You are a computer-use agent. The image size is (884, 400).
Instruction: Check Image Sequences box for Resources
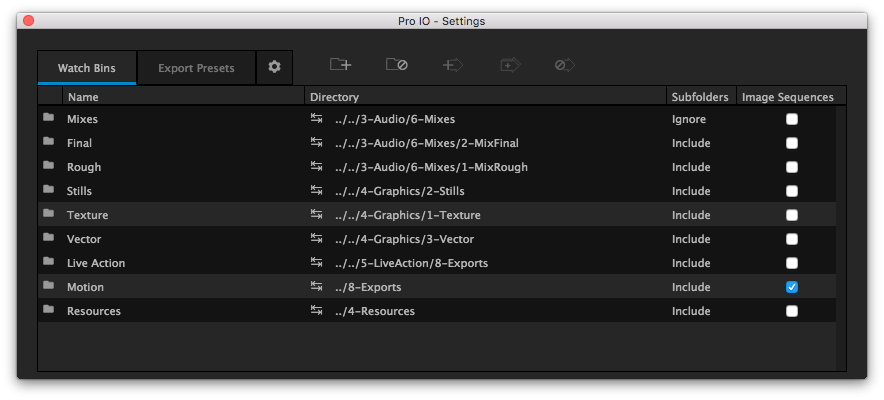[792, 311]
